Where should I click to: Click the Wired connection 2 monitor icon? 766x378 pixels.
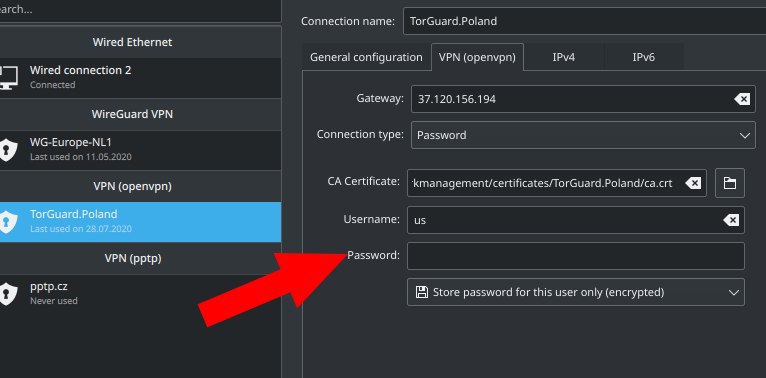[8, 77]
